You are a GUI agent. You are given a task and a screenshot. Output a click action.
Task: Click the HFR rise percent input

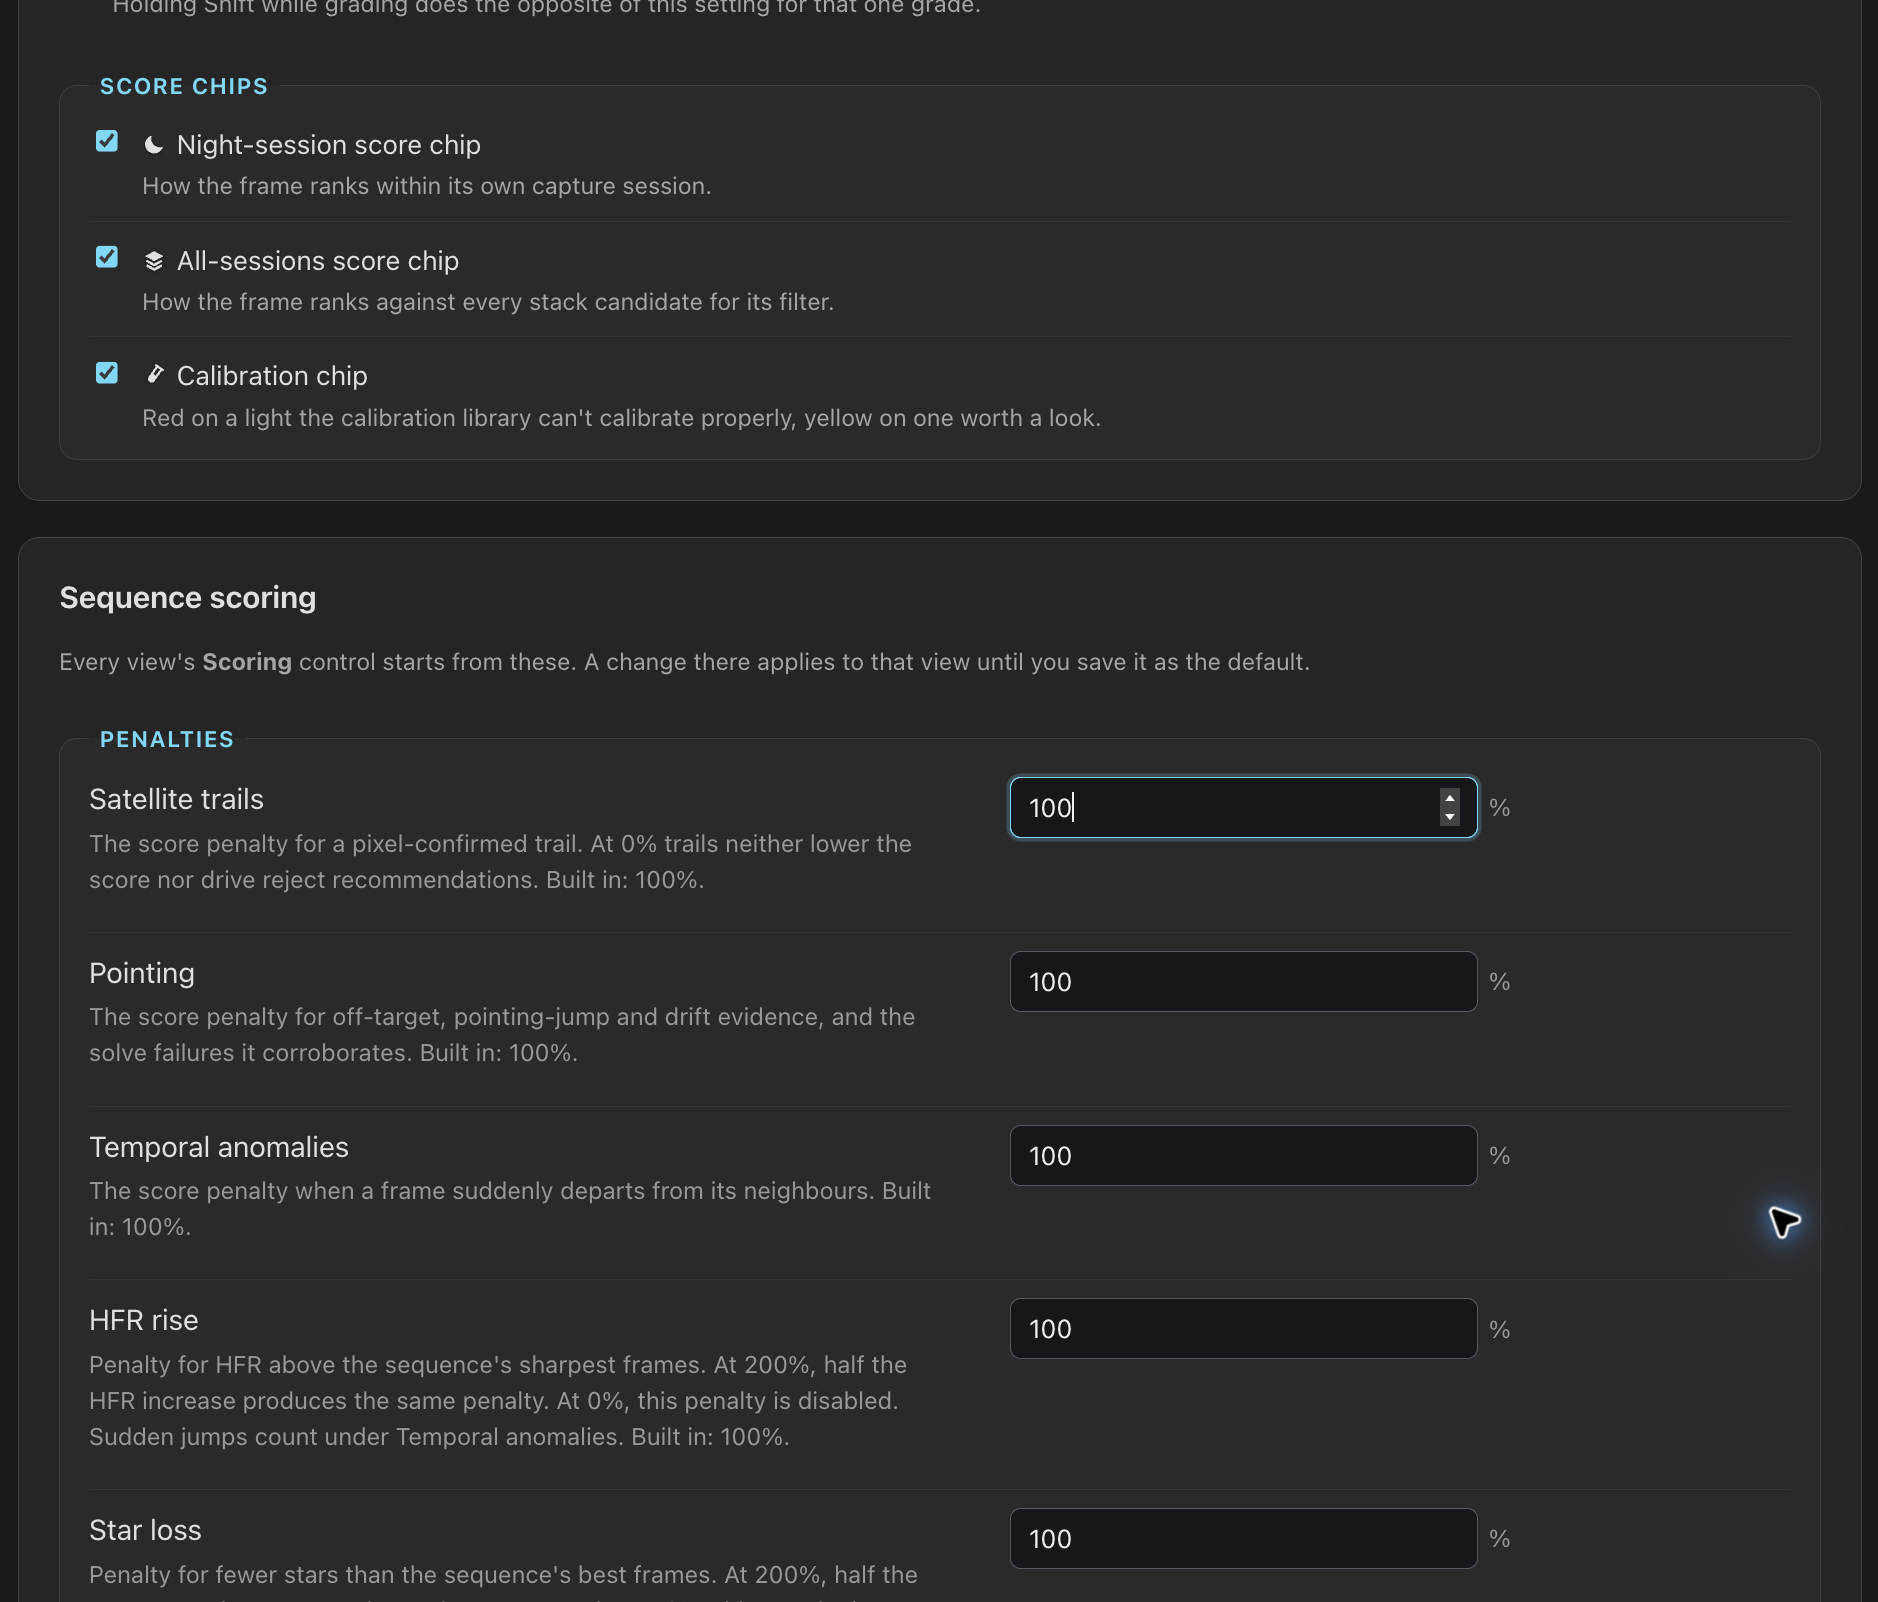click(1243, 1329)
